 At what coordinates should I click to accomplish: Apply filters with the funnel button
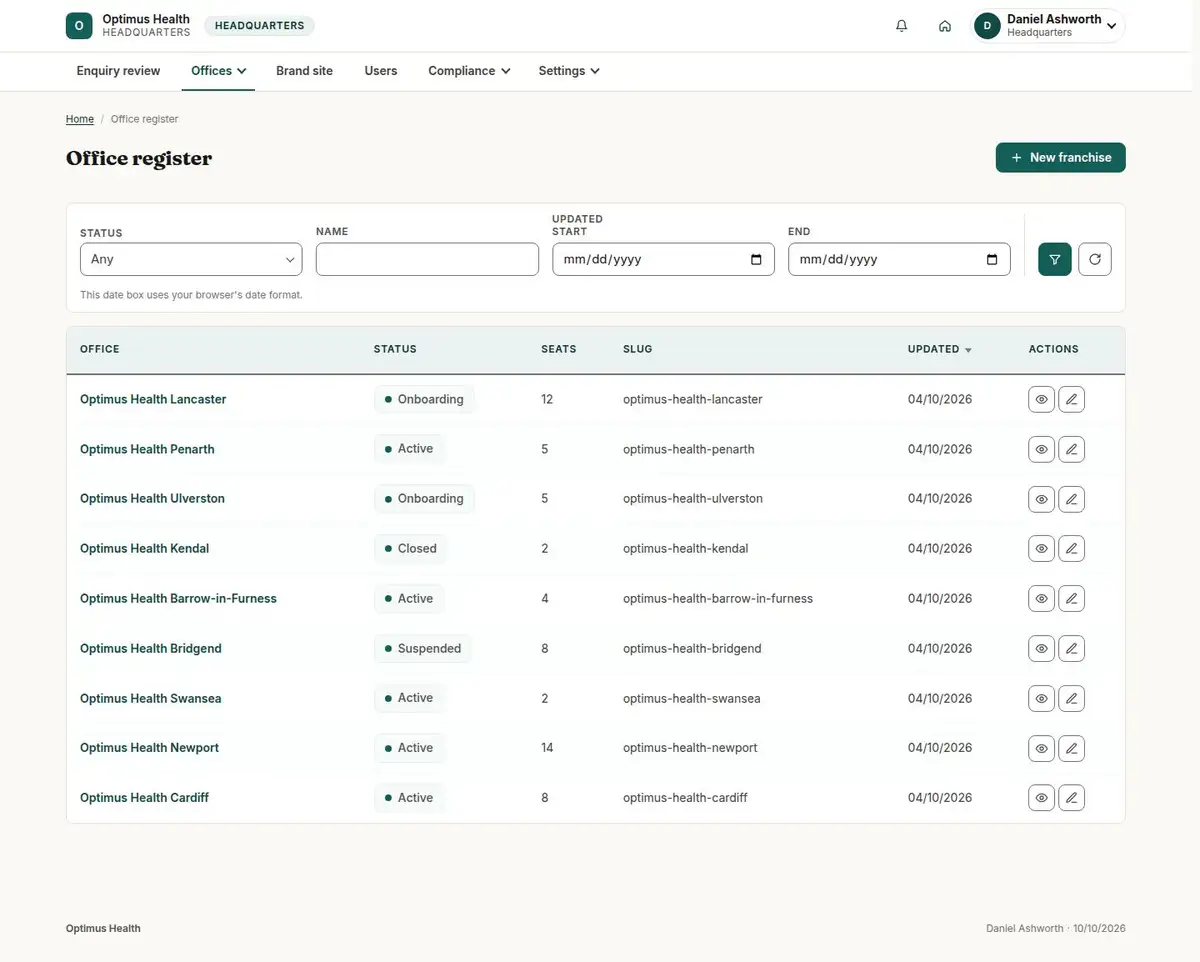[x=1055, y=259]
